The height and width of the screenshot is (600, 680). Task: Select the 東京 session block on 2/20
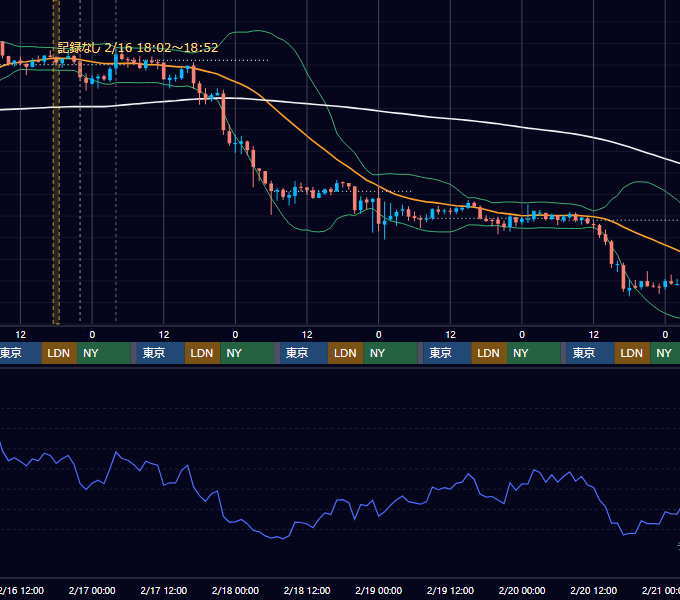(x=590, y=353)
